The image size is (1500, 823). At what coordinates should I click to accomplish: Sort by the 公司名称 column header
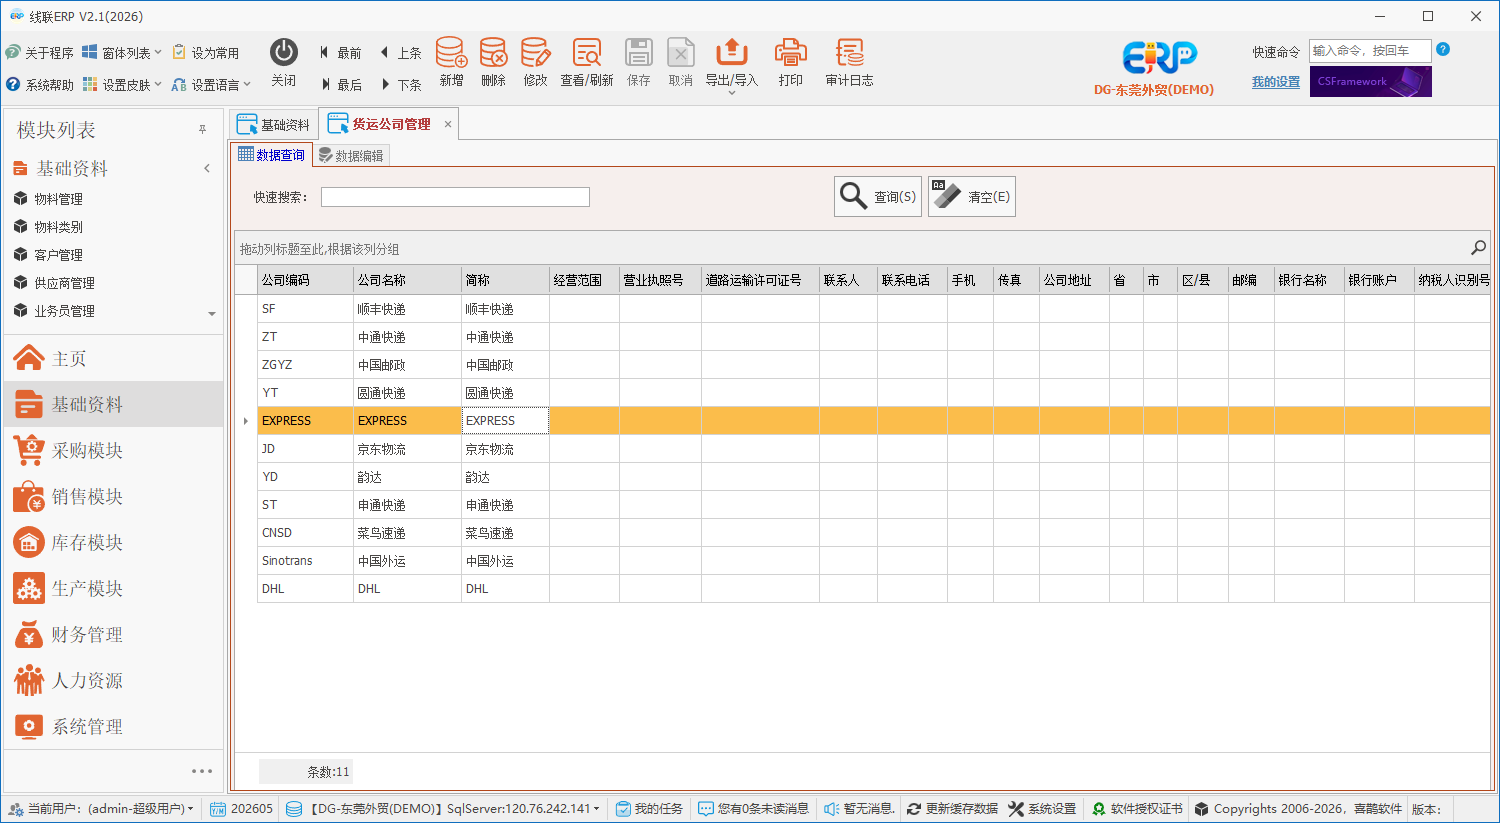click(407, 280)
